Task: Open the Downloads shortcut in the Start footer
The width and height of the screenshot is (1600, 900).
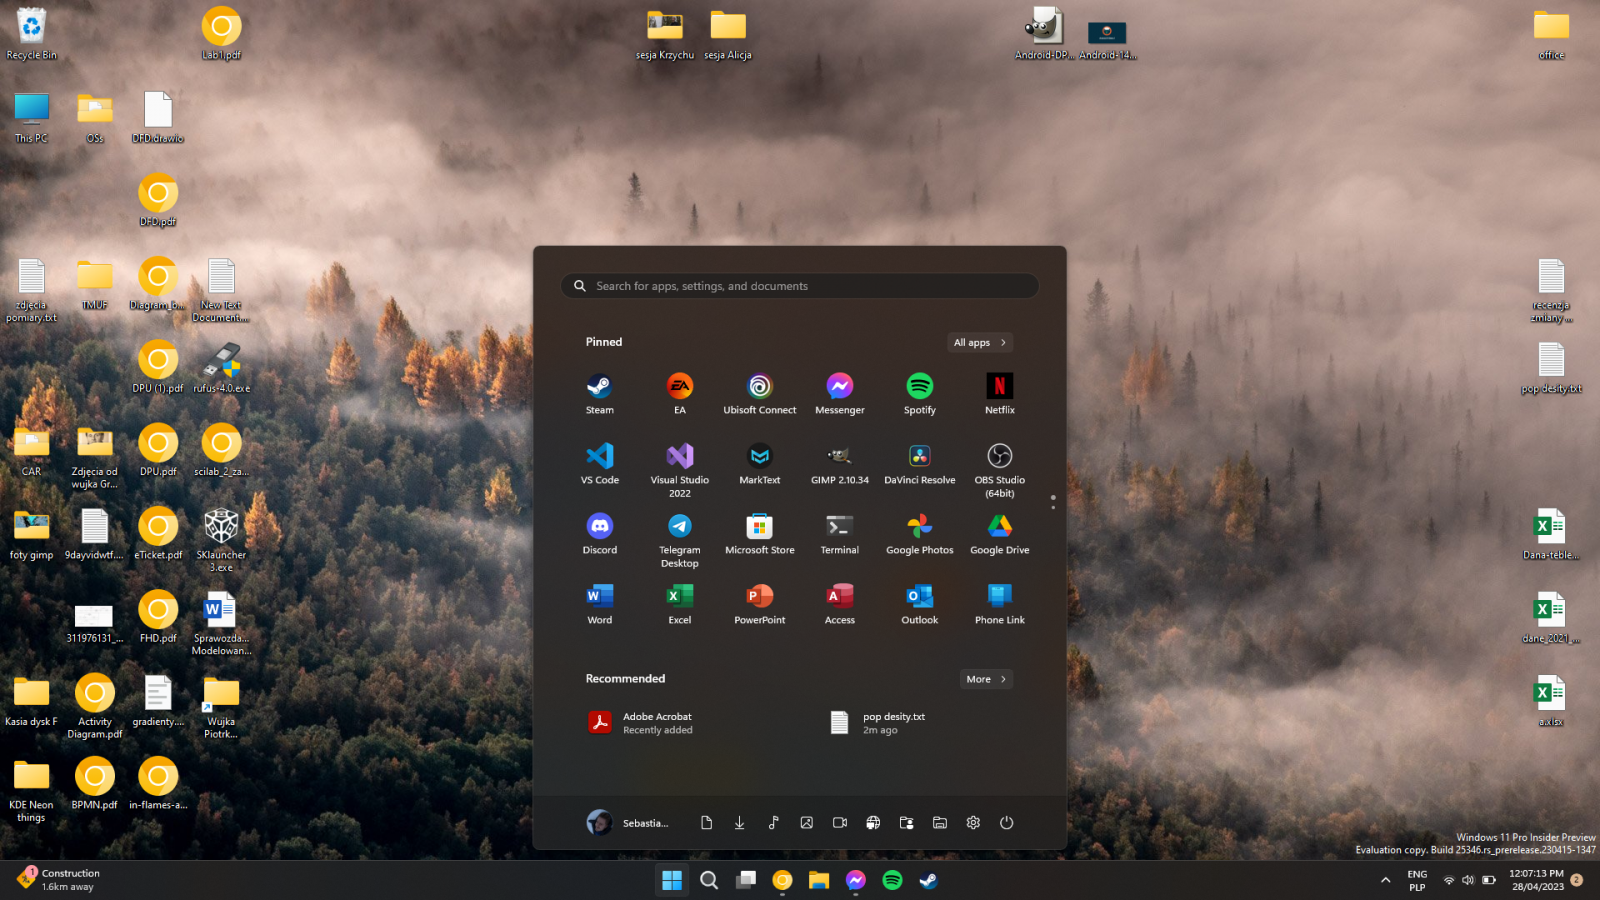Action: click(739, 822)
